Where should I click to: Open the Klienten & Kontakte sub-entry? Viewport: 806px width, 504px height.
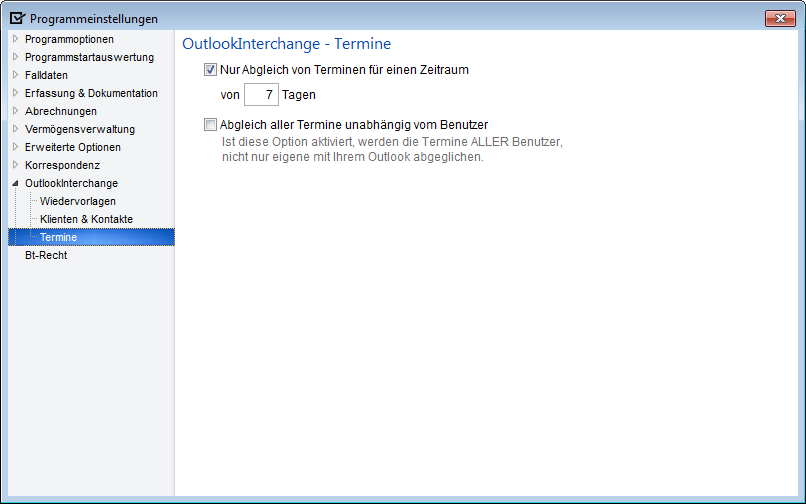(x=86, y=219)
